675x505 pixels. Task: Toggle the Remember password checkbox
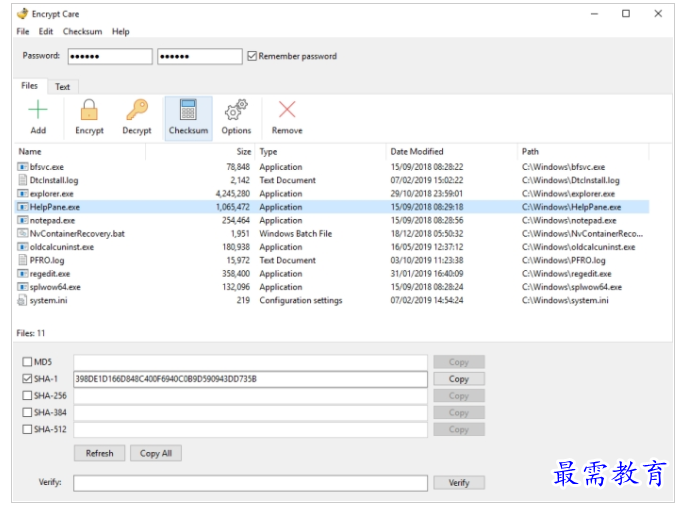coord(252,56)
